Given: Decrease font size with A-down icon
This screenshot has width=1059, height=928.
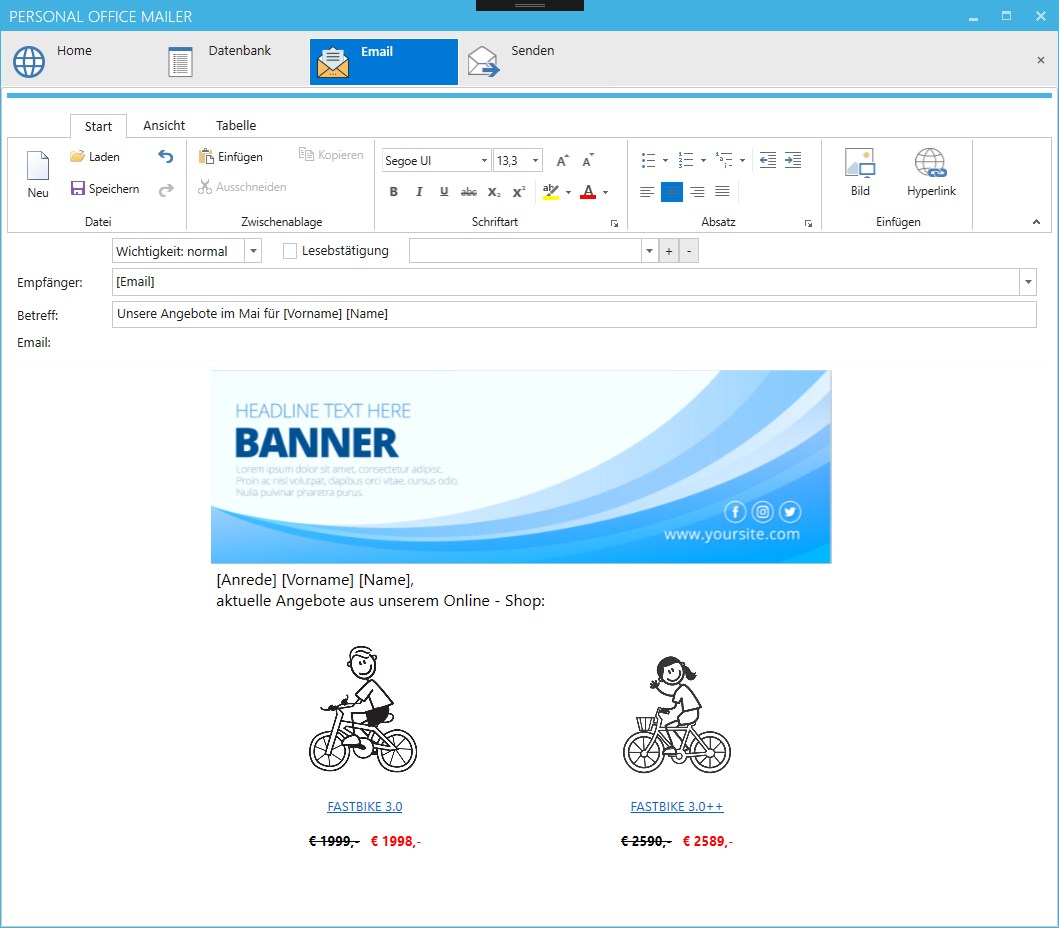Looking at the screenshot, I should pyautogui.click(x=588, y=160).
